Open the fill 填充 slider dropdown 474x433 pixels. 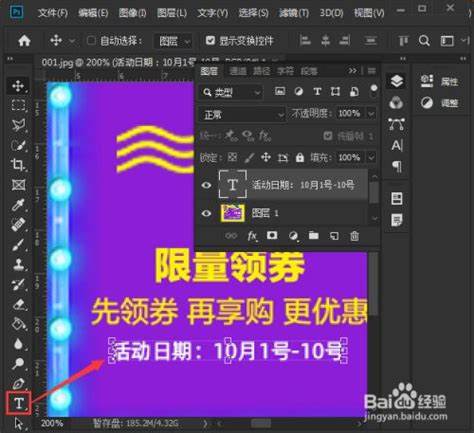[x=371, y=157]
